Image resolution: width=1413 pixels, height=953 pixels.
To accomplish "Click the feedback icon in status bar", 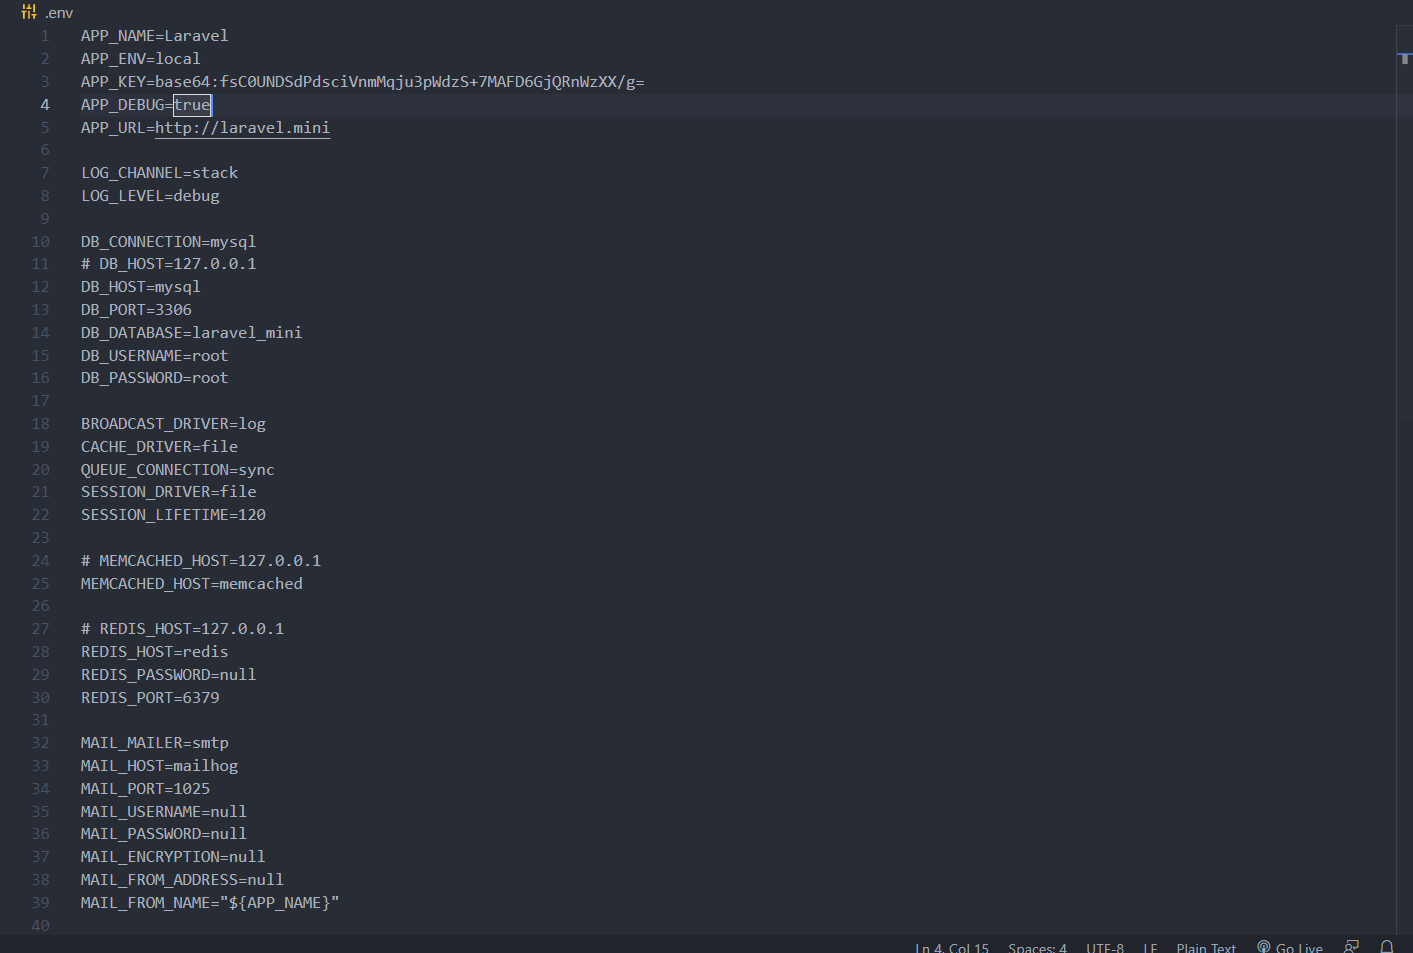I will pyautogui.click(x=1351, y=947).
